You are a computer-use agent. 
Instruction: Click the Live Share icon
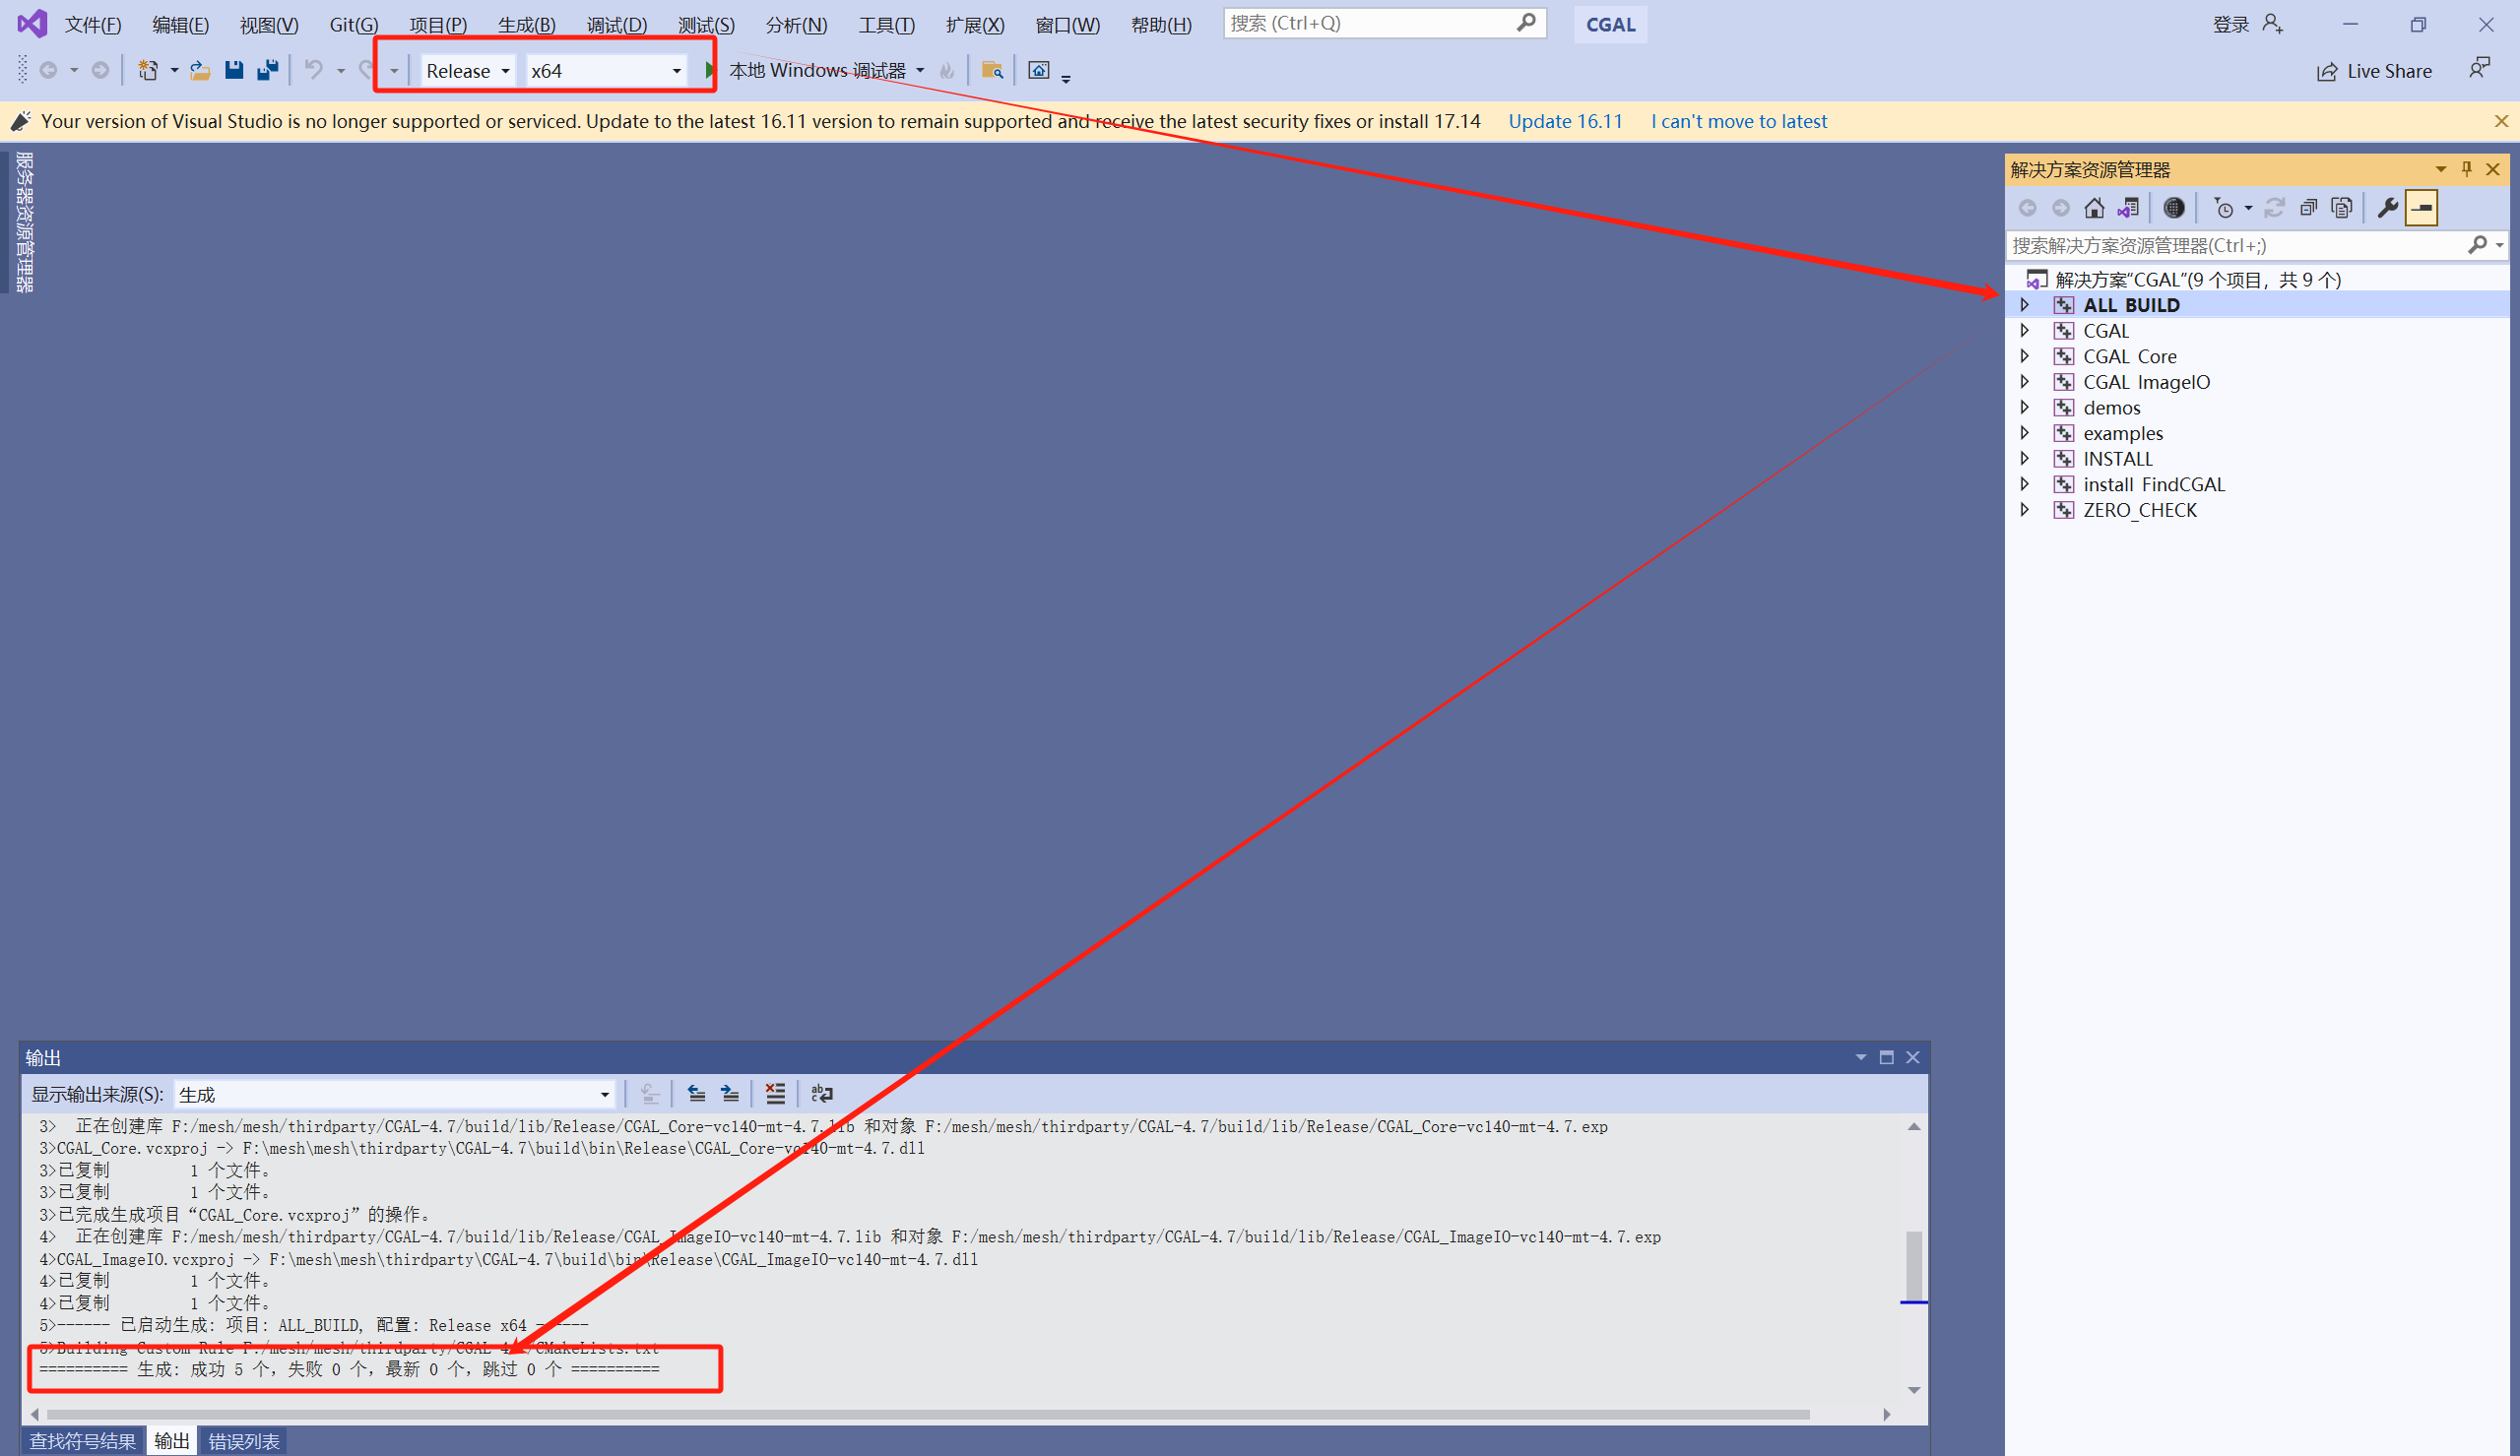(x=2328, y=72)
